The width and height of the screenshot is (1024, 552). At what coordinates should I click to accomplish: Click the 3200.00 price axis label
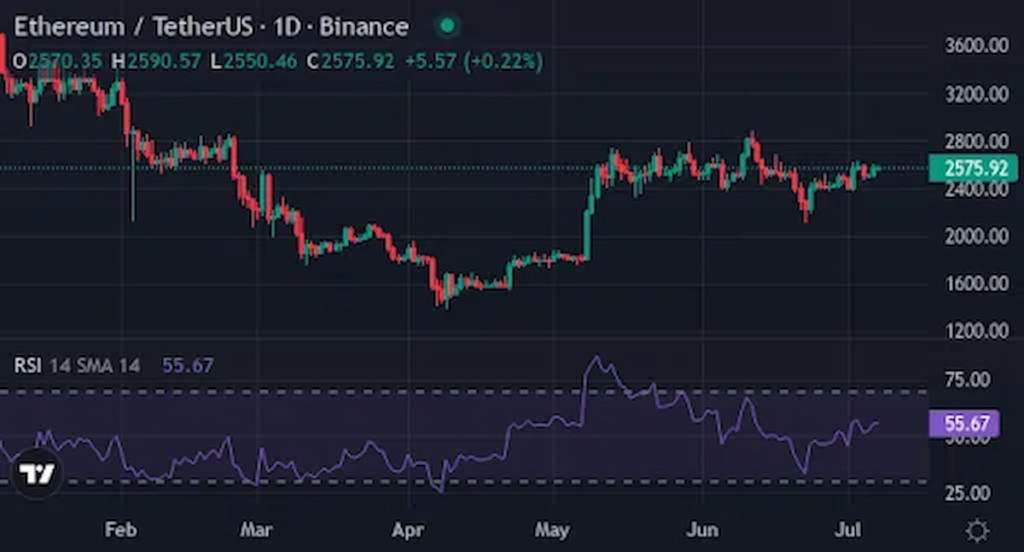(x=976, y=95)
